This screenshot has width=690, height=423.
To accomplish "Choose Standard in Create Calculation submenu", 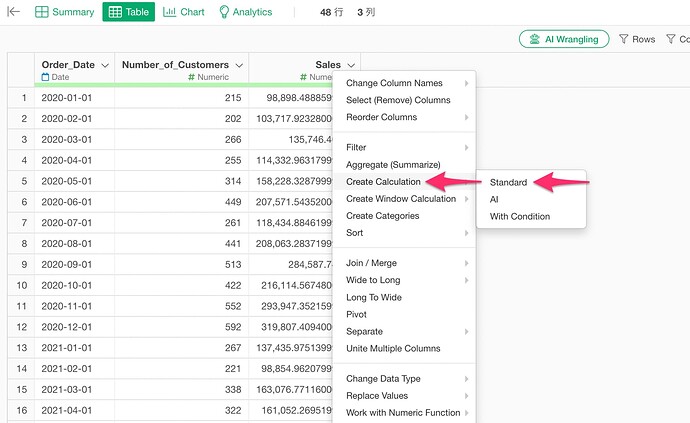I will (x=531, y=182).
